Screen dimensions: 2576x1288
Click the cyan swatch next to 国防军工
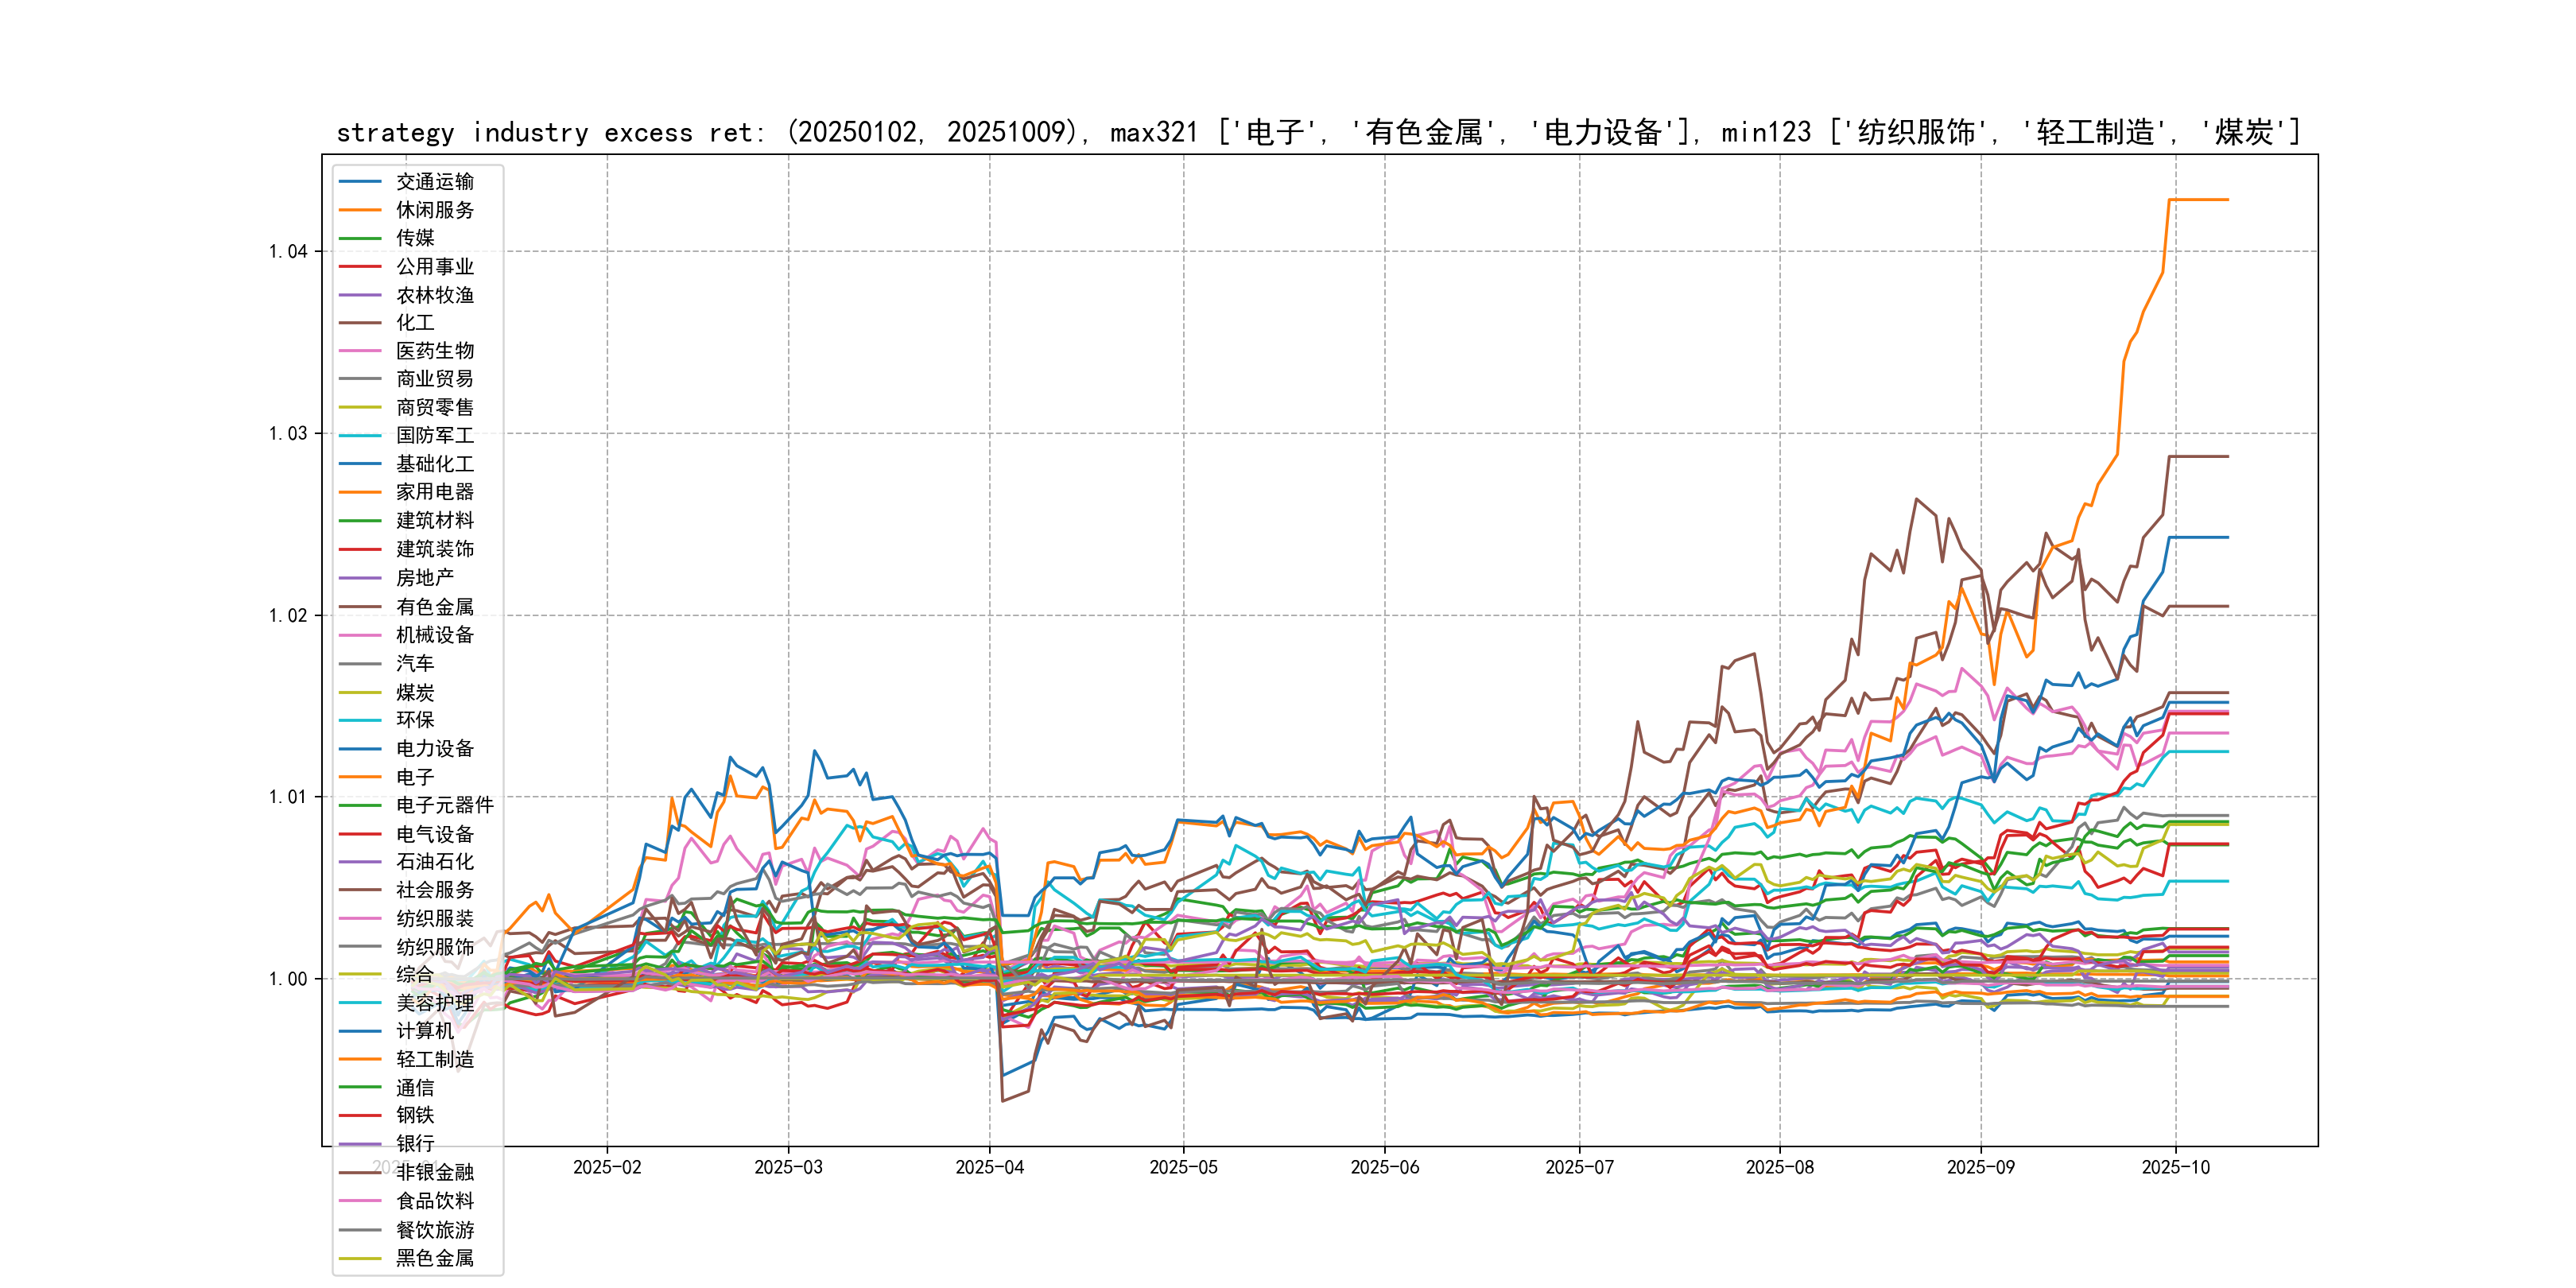pyautogui.click(x=360, y=436)
